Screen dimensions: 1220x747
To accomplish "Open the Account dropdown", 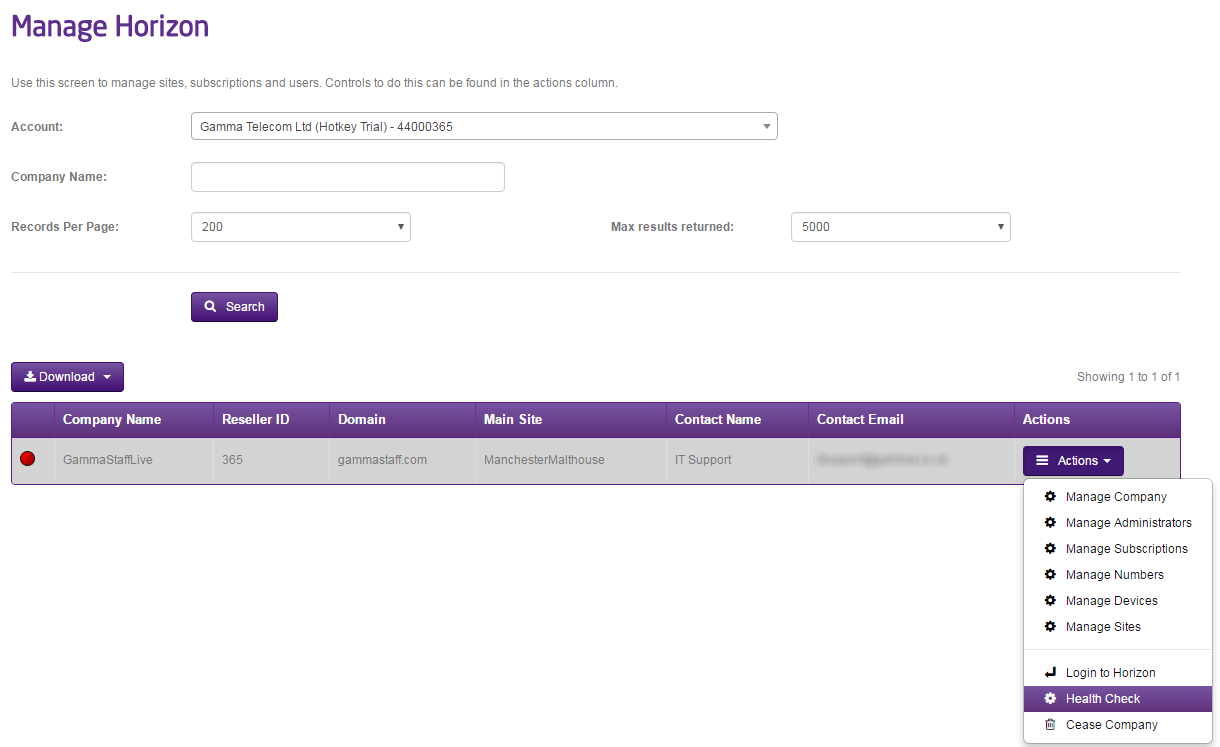I will (484, 127).
